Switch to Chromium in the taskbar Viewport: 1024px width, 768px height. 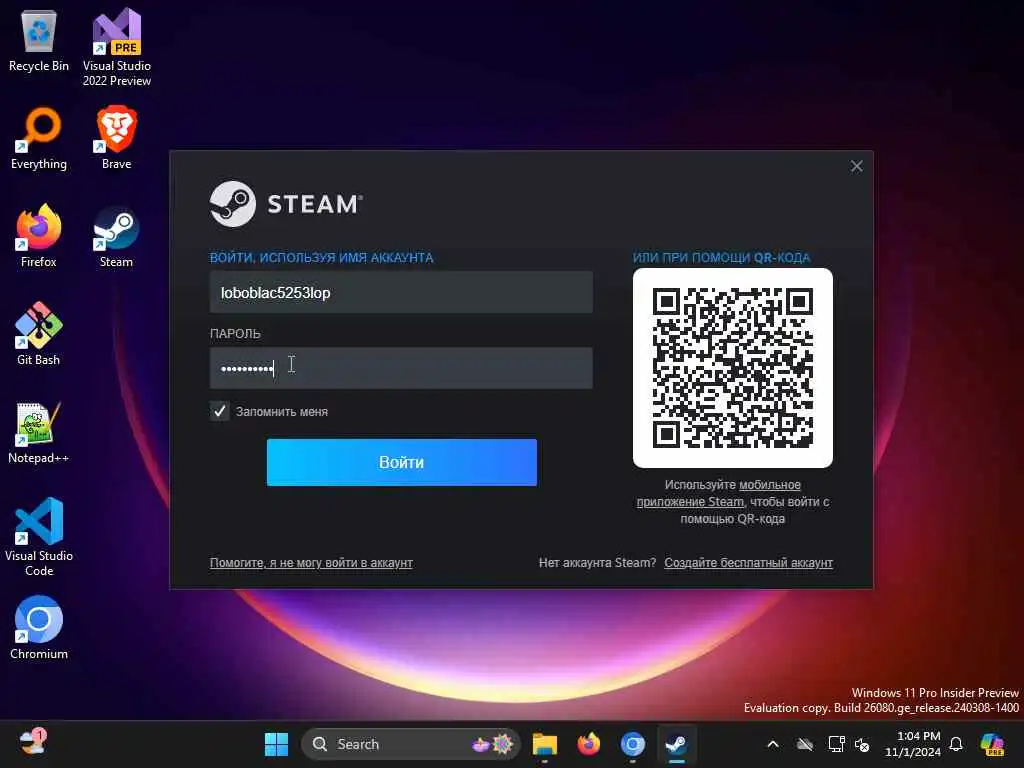click(632, 744)
